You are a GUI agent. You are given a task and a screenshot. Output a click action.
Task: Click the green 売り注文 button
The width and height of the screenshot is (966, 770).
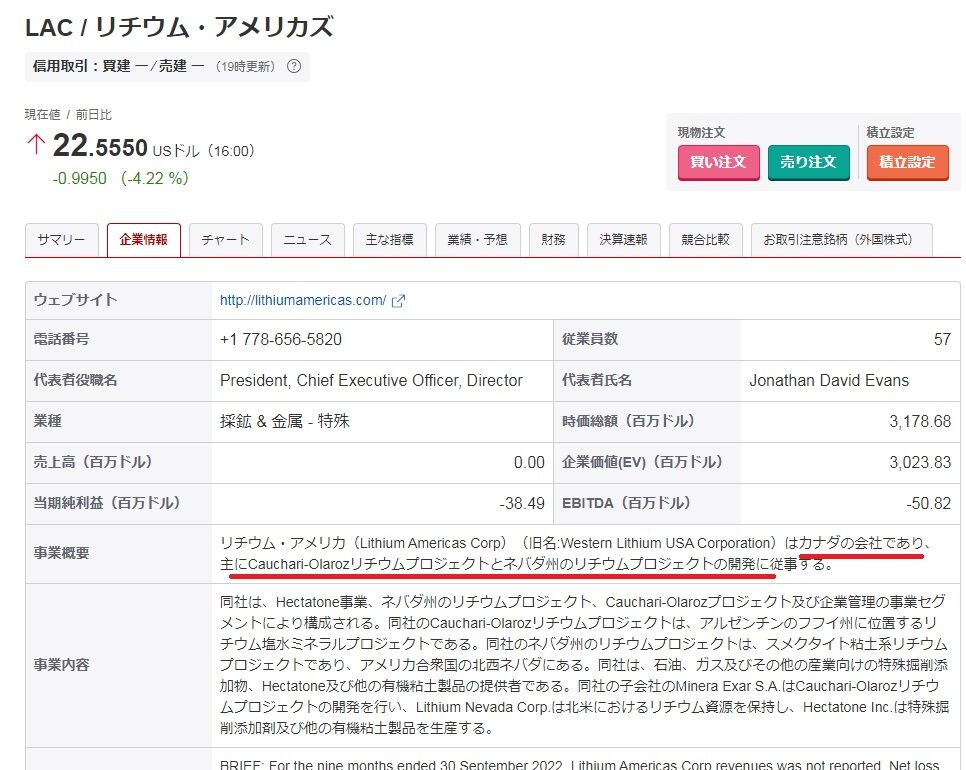[x=808, y=163]
